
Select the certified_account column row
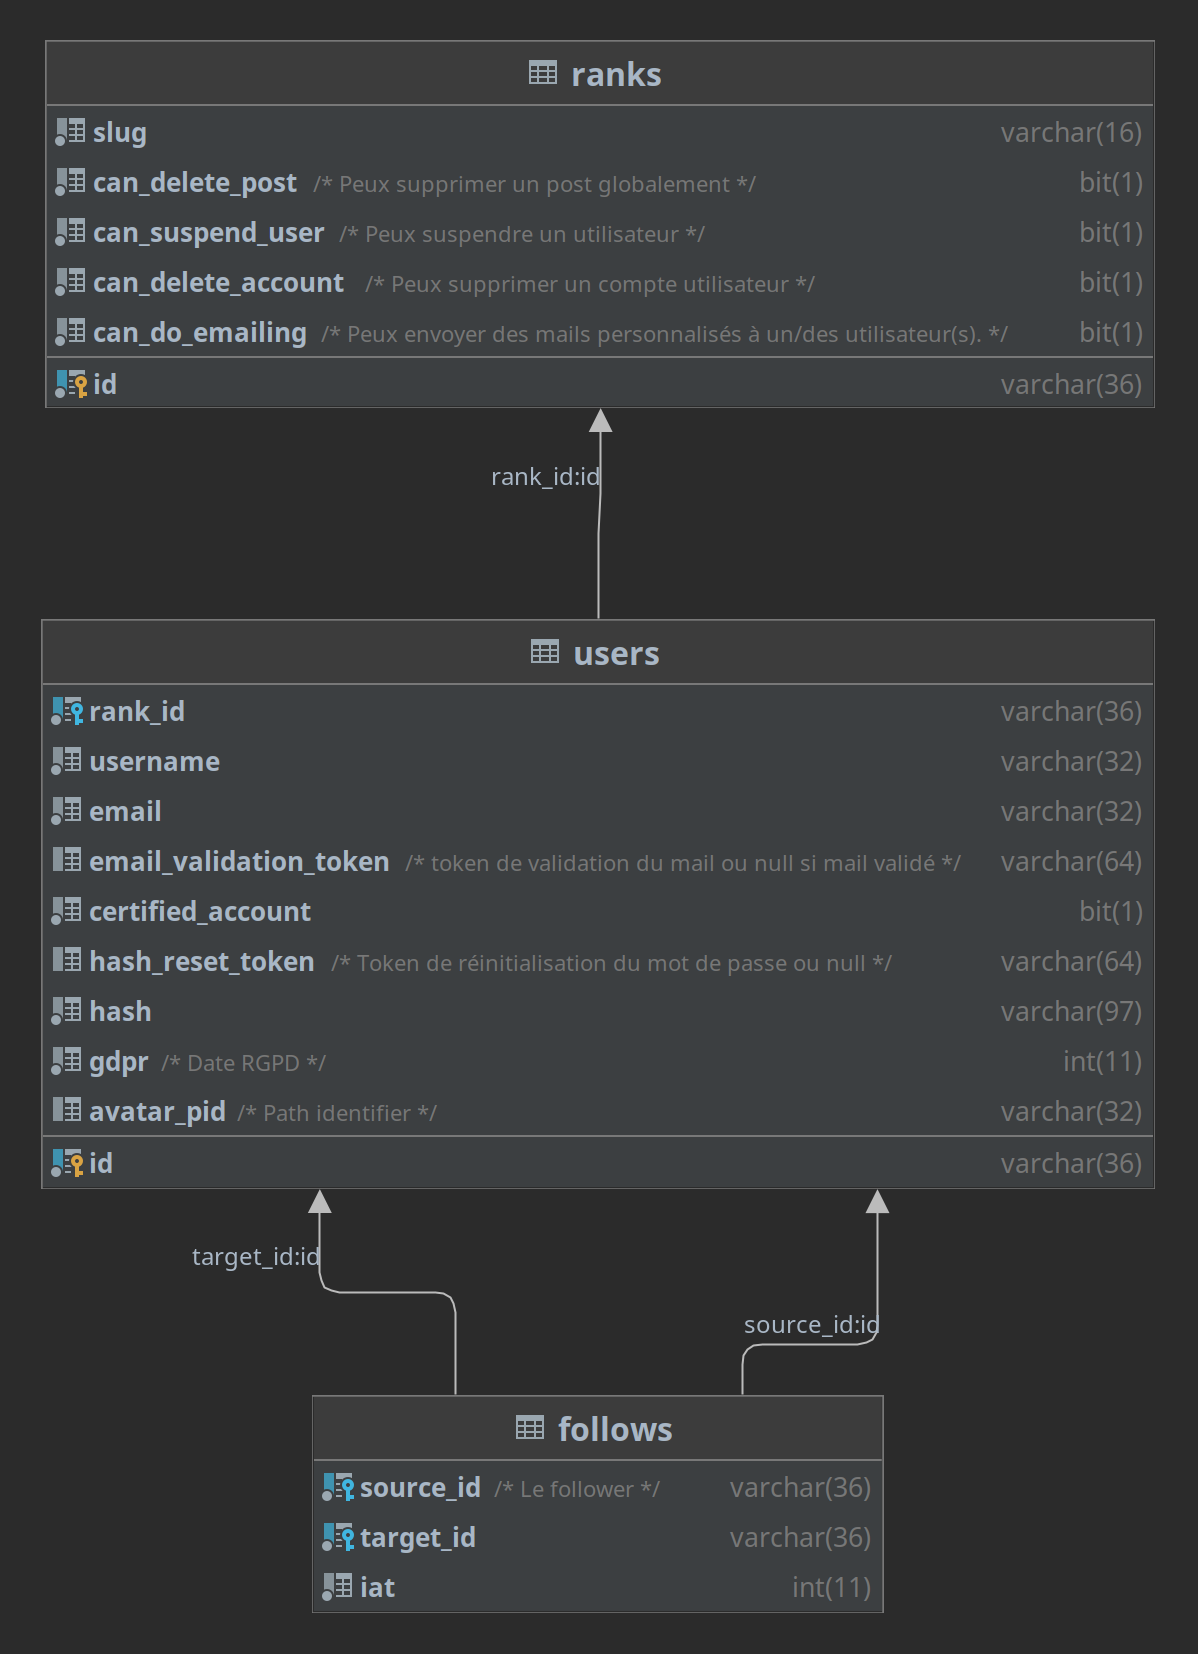[598, 911]
